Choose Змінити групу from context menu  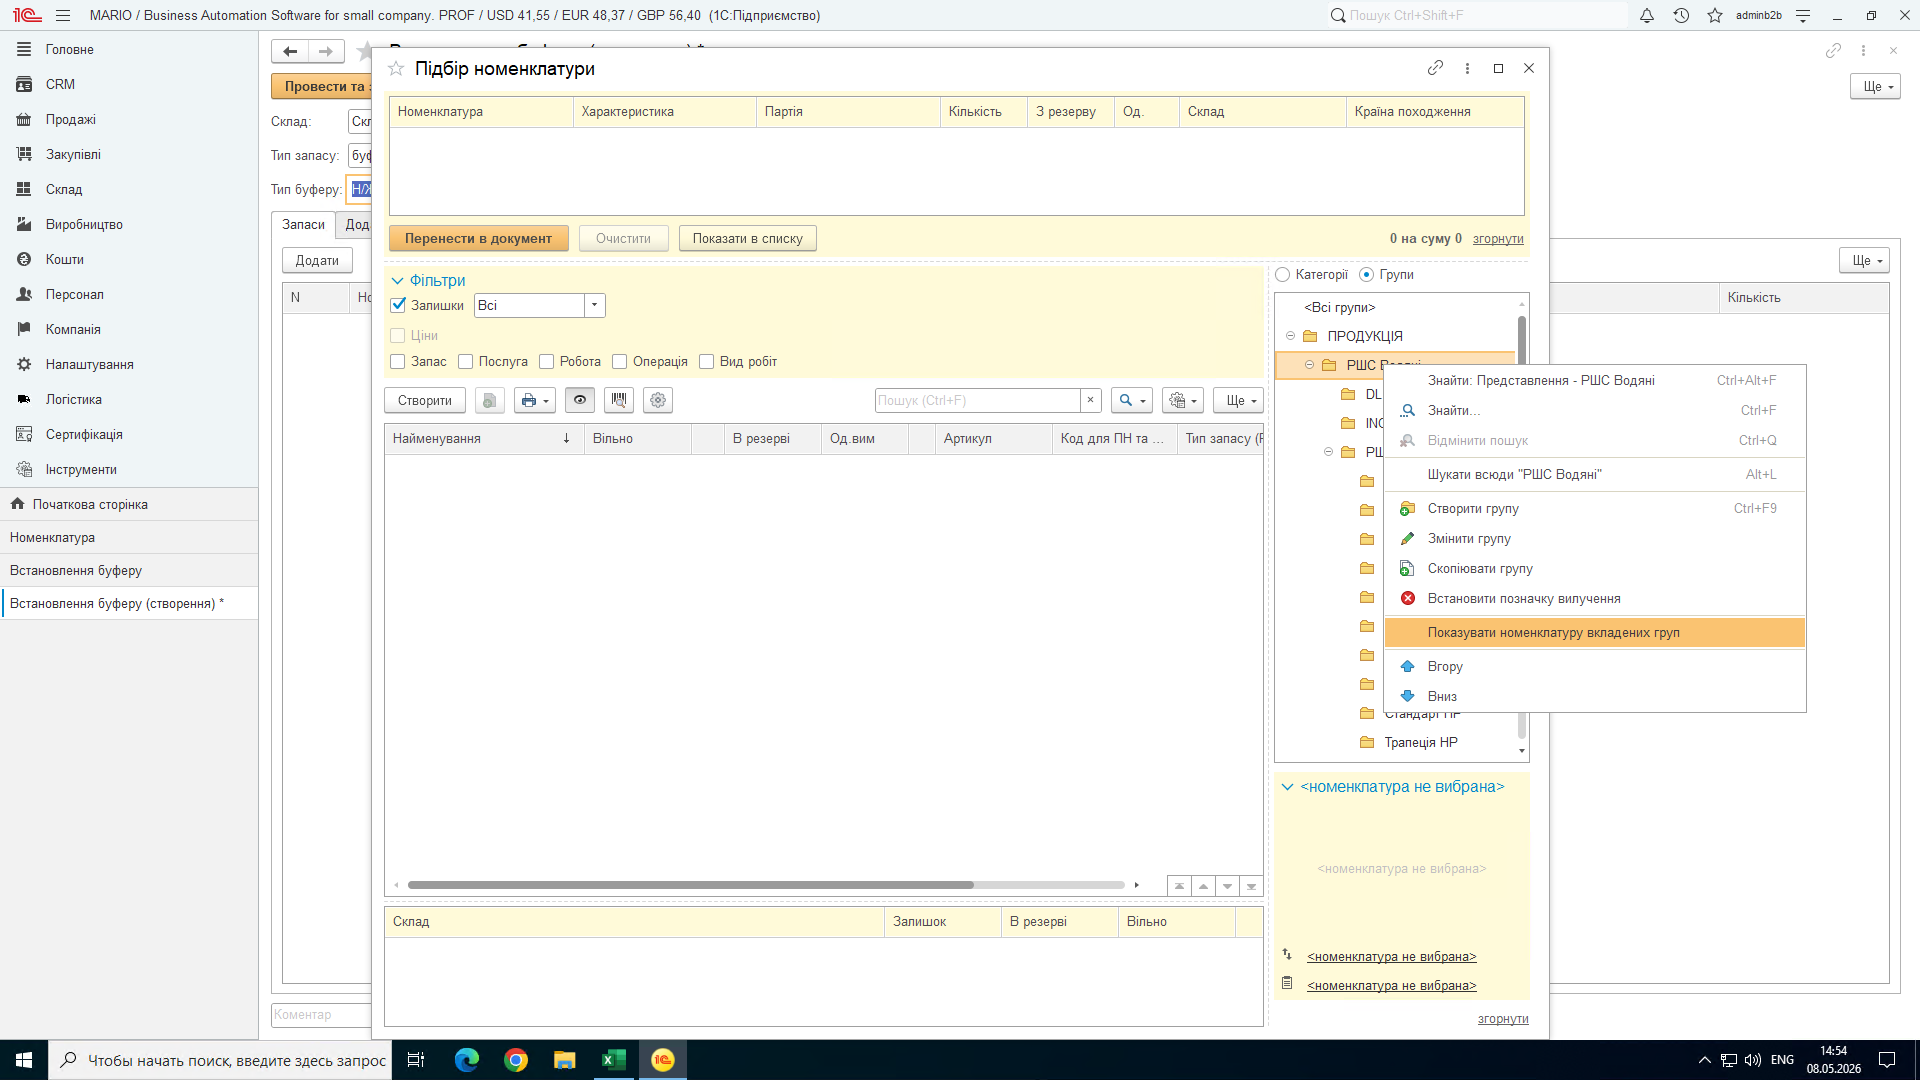(1595, 539)
